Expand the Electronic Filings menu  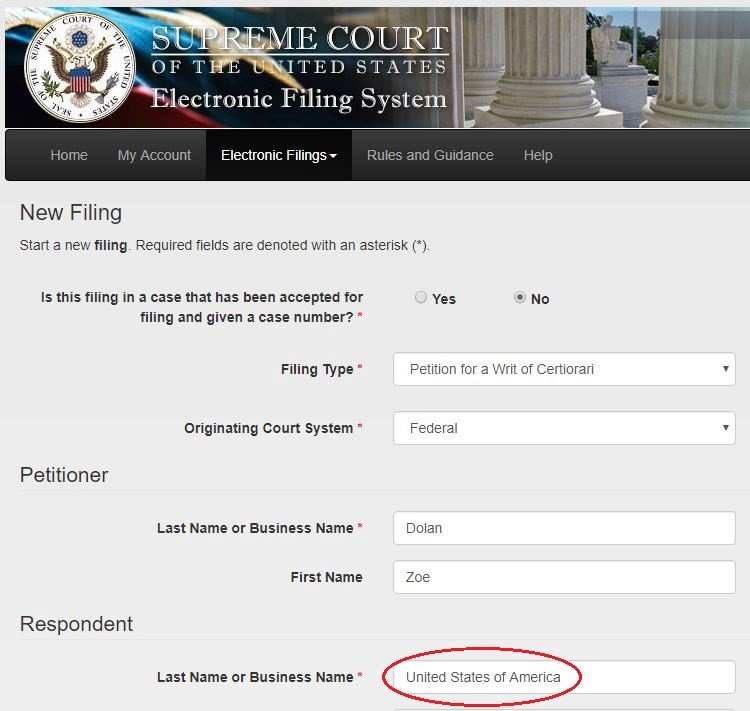(279, 155)
